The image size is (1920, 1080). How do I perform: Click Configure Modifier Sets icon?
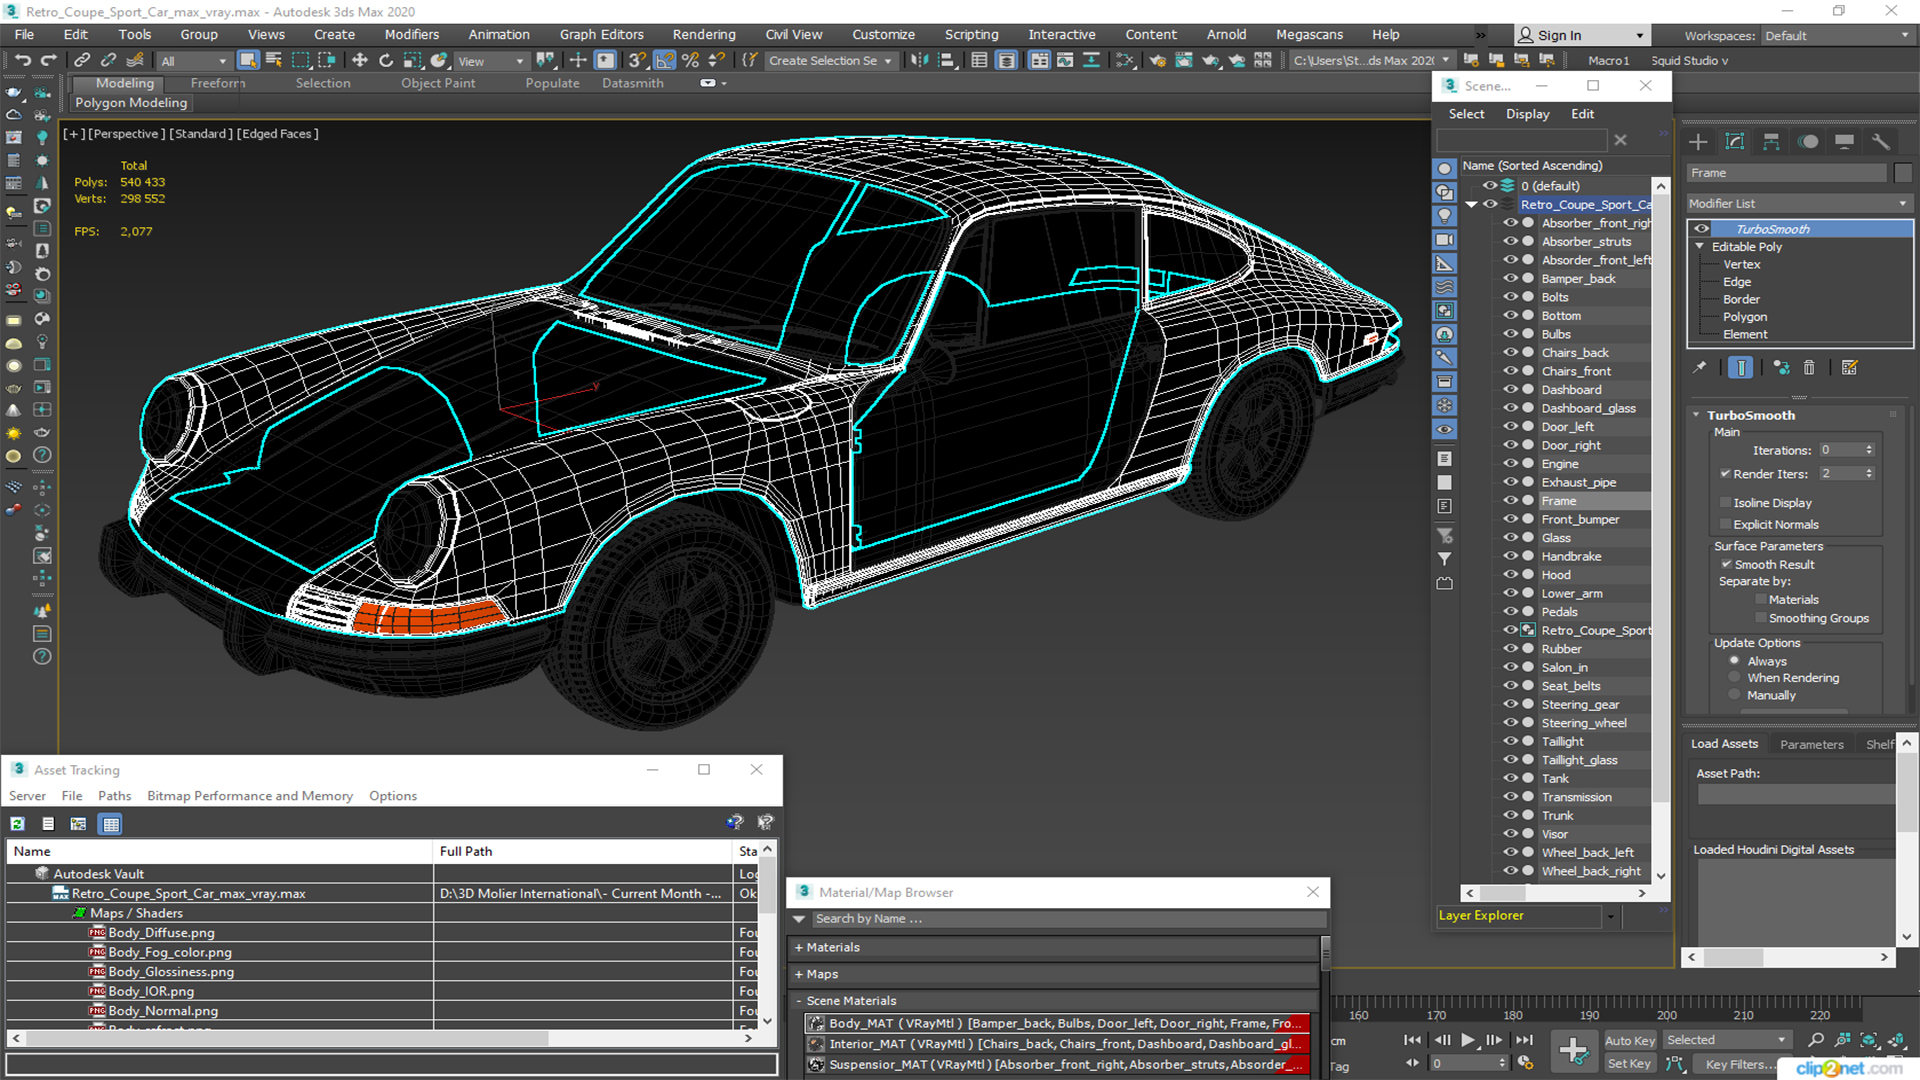click(1850, 368)
